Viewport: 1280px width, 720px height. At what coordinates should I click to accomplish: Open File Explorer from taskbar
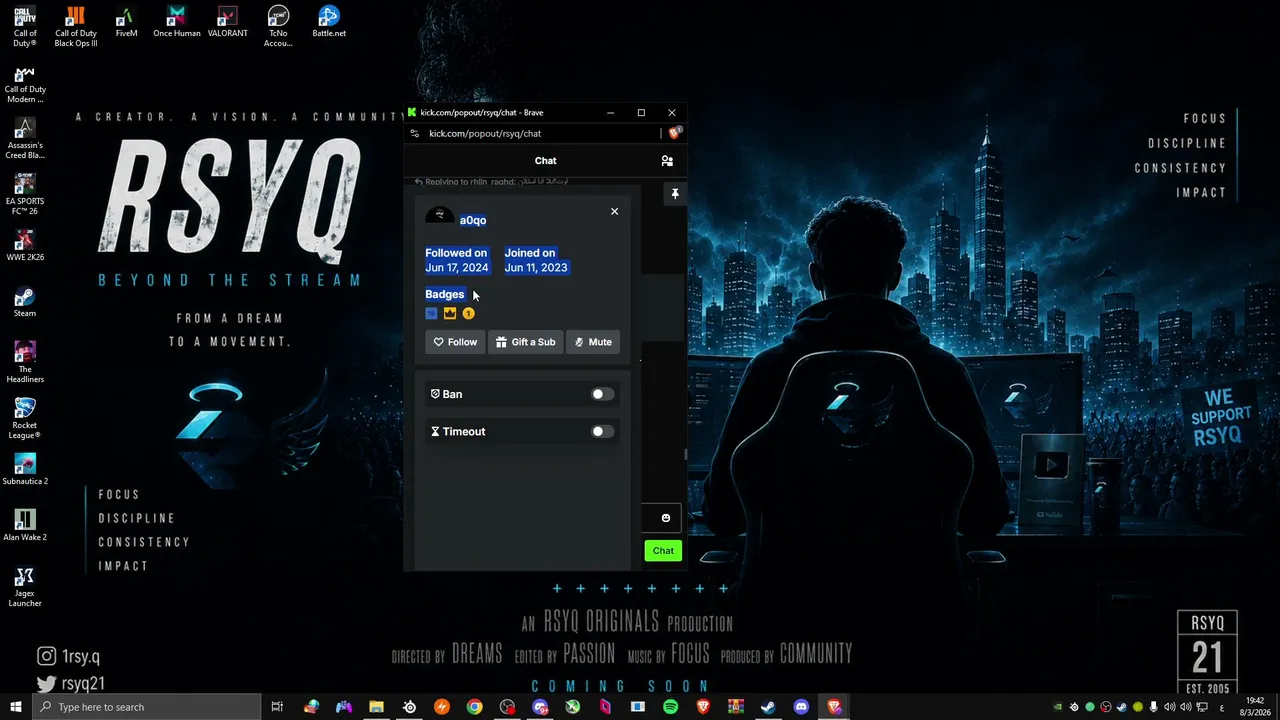point(377,707)
